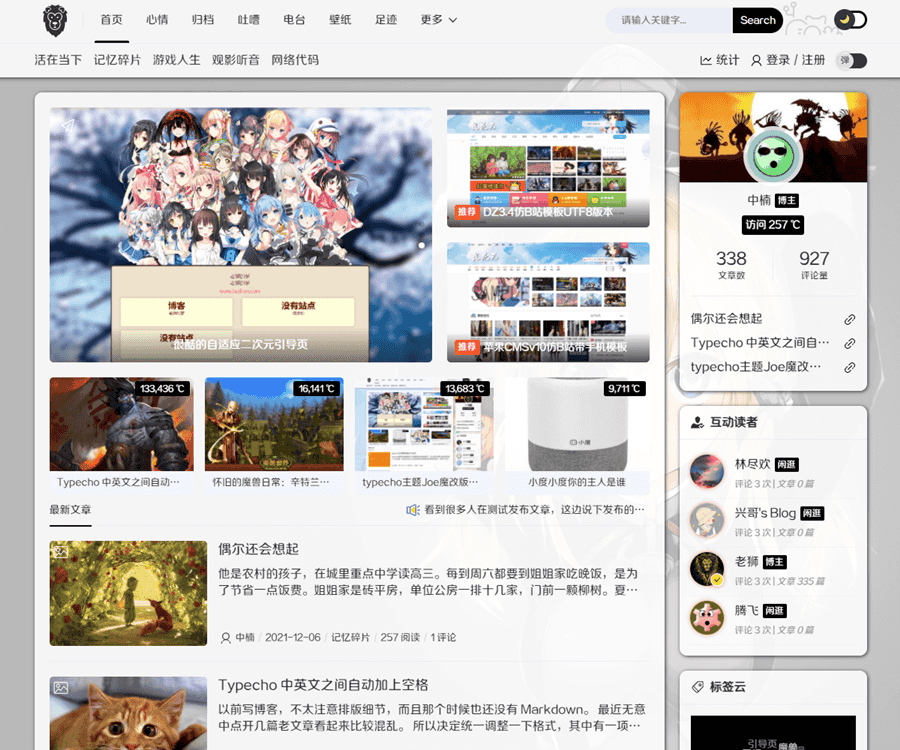Select the 最新文章 tab
900x750 pixels.
pyautogui.click(x=70, y=510)
